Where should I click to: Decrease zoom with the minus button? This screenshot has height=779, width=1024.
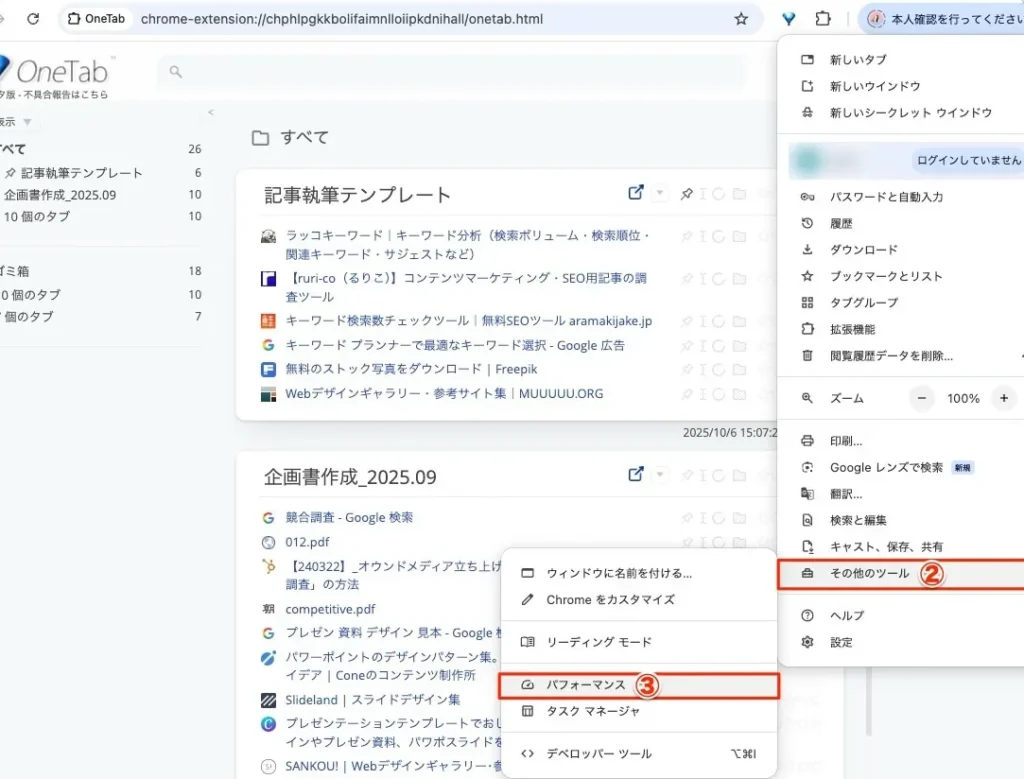(x=921, y=398)
